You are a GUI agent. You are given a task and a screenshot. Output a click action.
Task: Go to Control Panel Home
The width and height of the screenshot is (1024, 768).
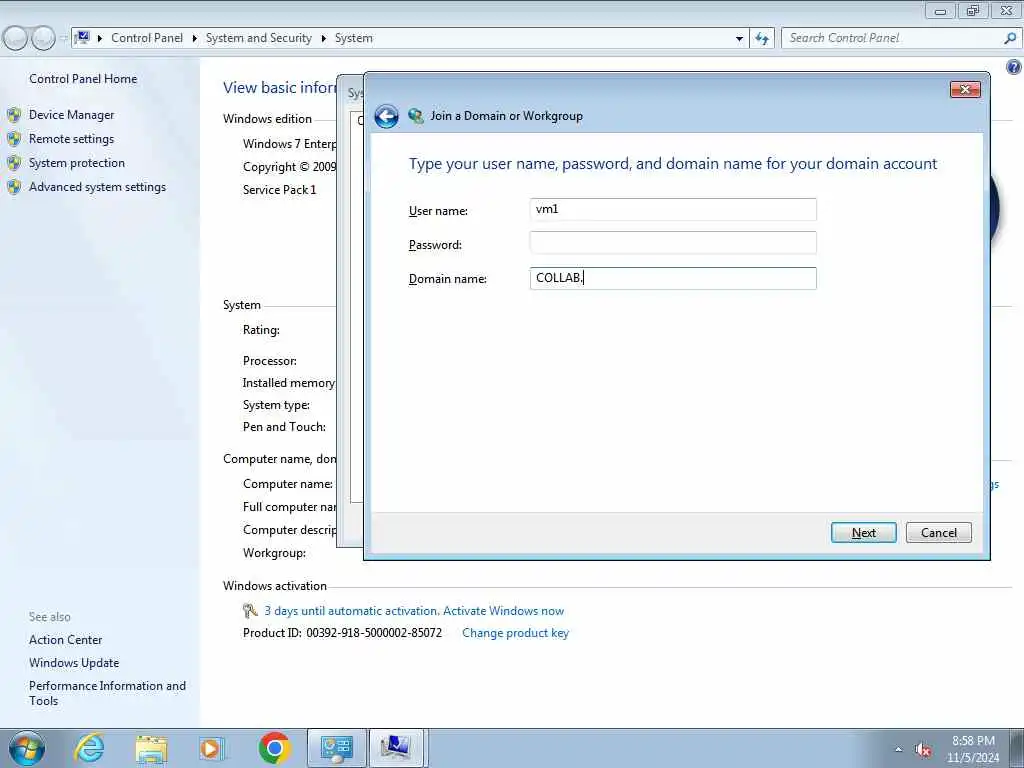pyautogui.click(x=83, y=79)
